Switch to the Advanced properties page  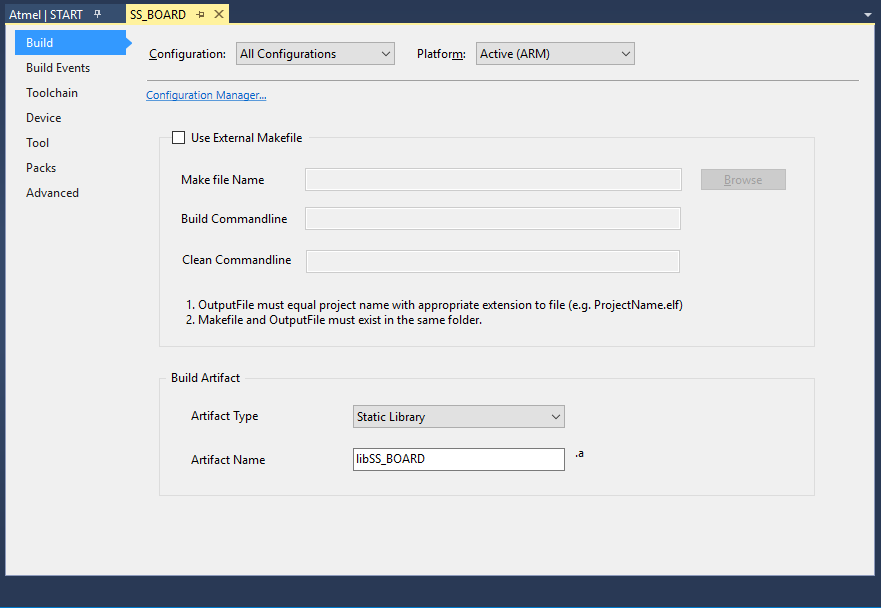[x=52, y=193]
